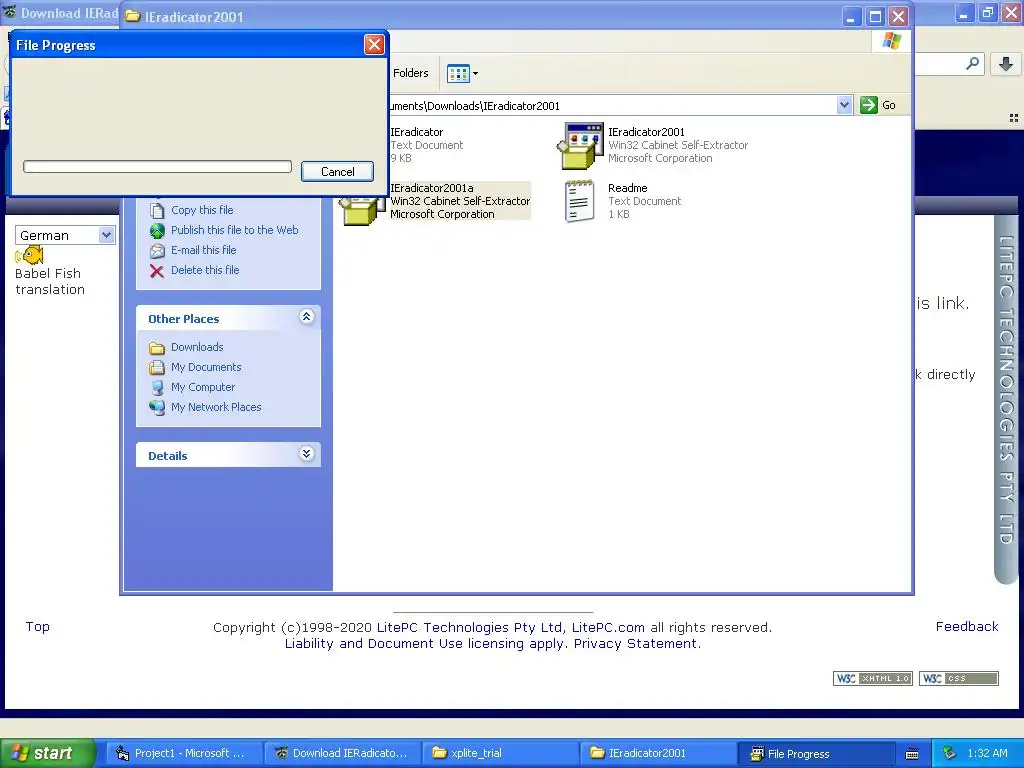Click the Windows flag logo in Explorer
1024x768 pixels.
click(x=891, y=41)
